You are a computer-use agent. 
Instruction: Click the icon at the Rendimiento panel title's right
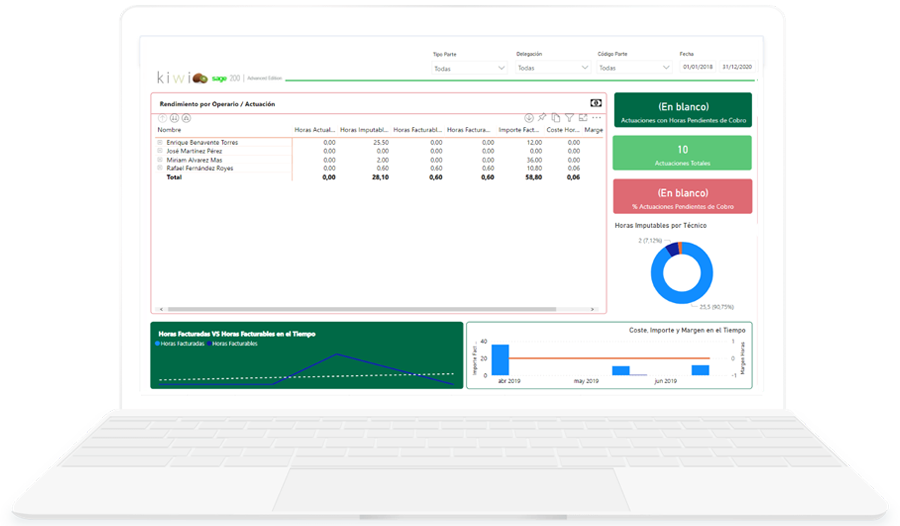[596, 103]
